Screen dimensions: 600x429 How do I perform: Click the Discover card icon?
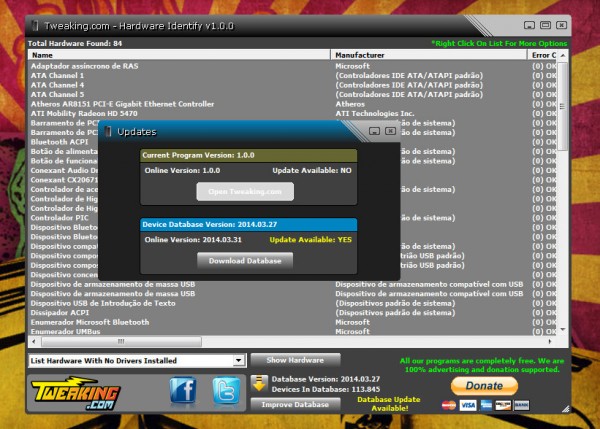click(x=503, y=405)
